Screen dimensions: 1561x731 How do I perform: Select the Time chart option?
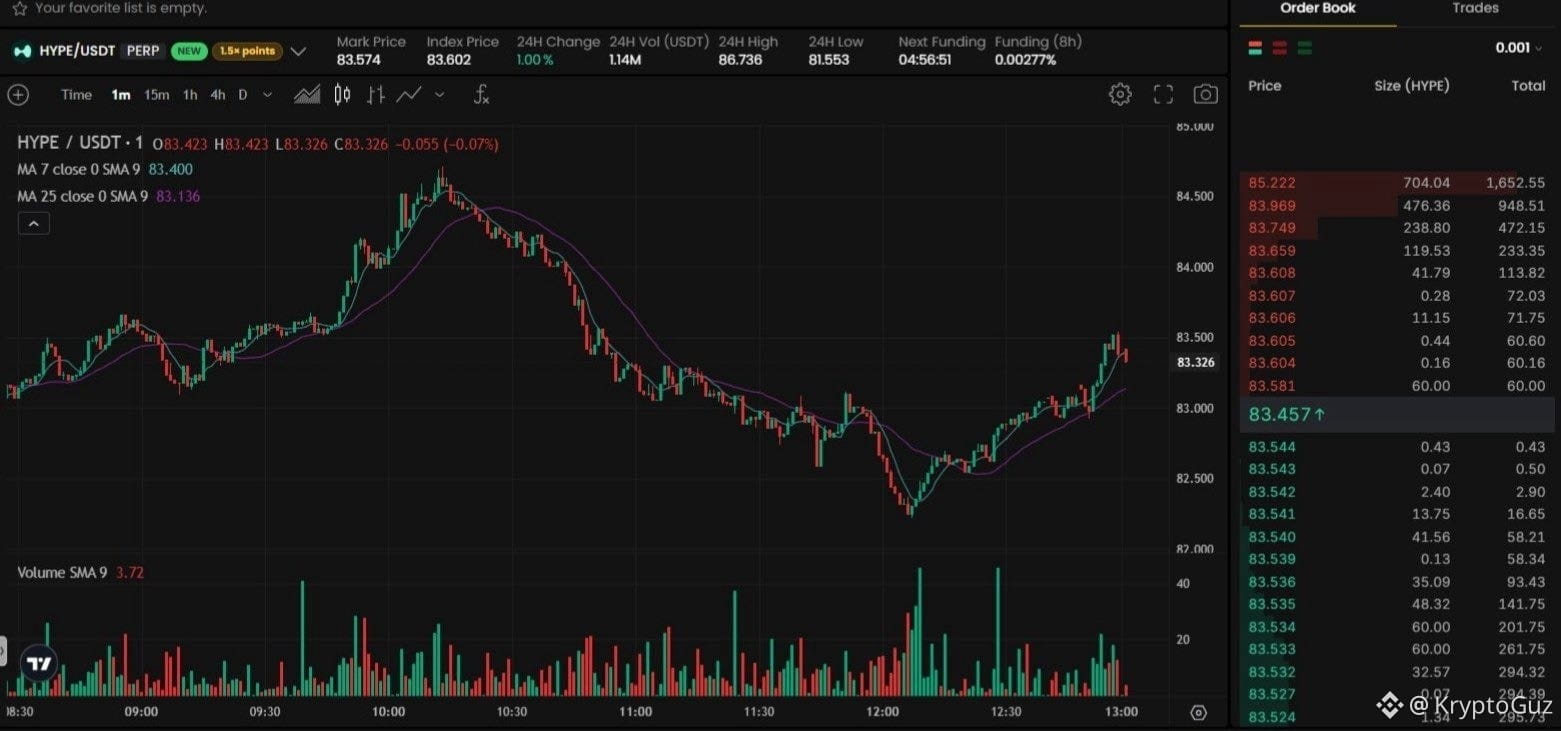tap(76, 95)
